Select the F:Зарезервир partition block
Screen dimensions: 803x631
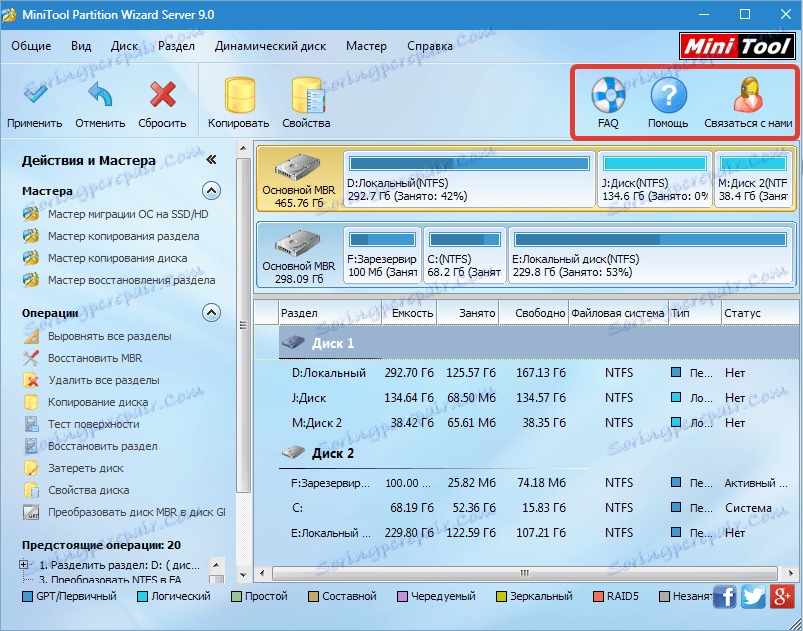382,255
